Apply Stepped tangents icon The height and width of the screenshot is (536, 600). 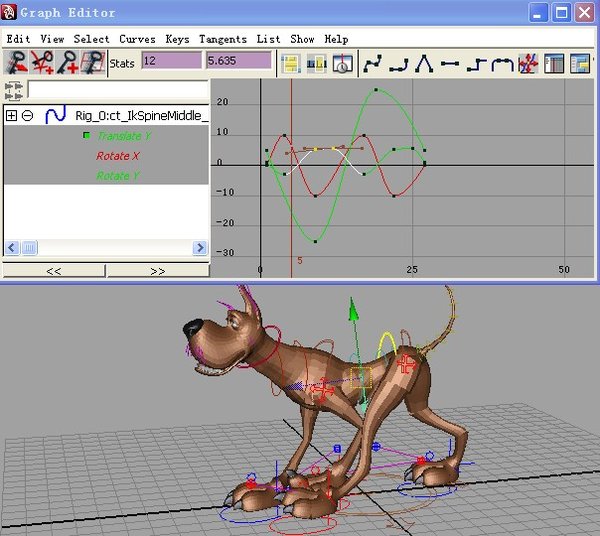[x=476, y=64]
